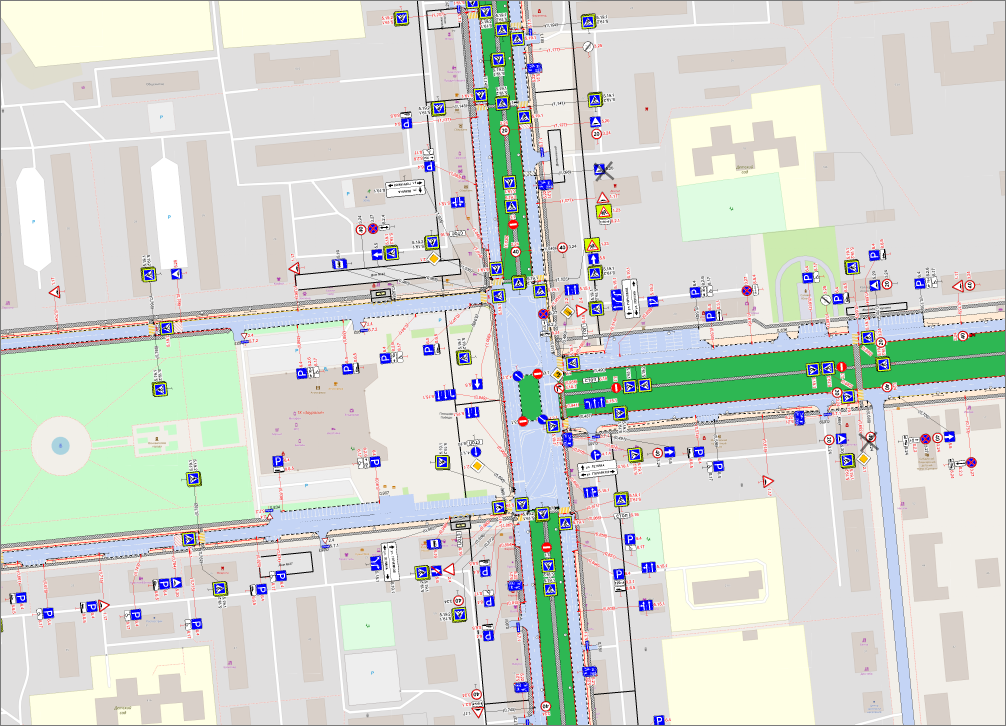Click the three-arrow lane direction sign on the plaza

(x=445, y=395)
